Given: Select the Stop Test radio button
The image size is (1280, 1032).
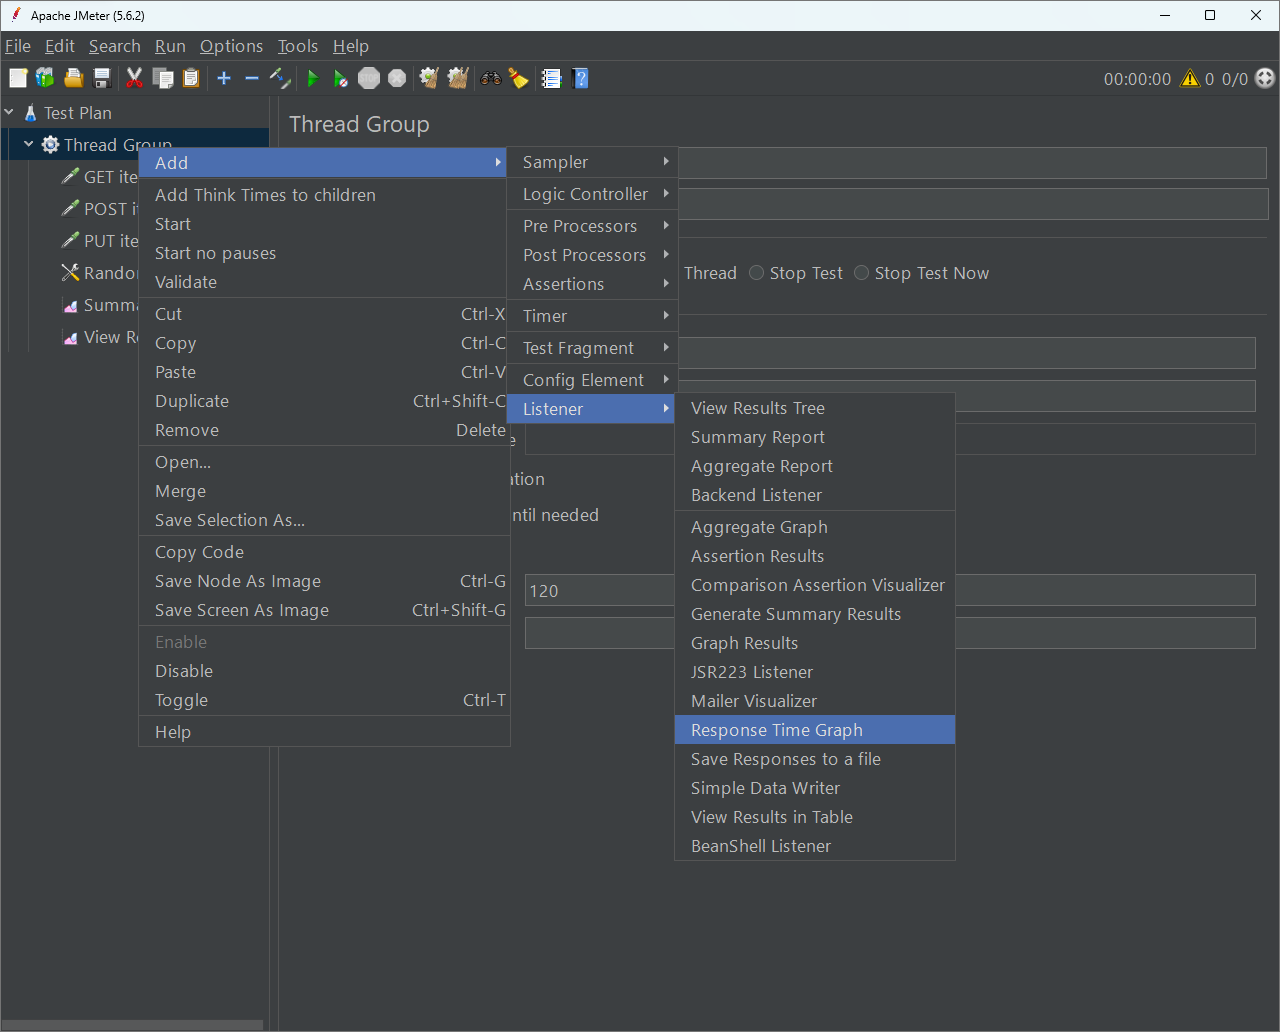Looking at the screenshot, I should pos(757,273).
